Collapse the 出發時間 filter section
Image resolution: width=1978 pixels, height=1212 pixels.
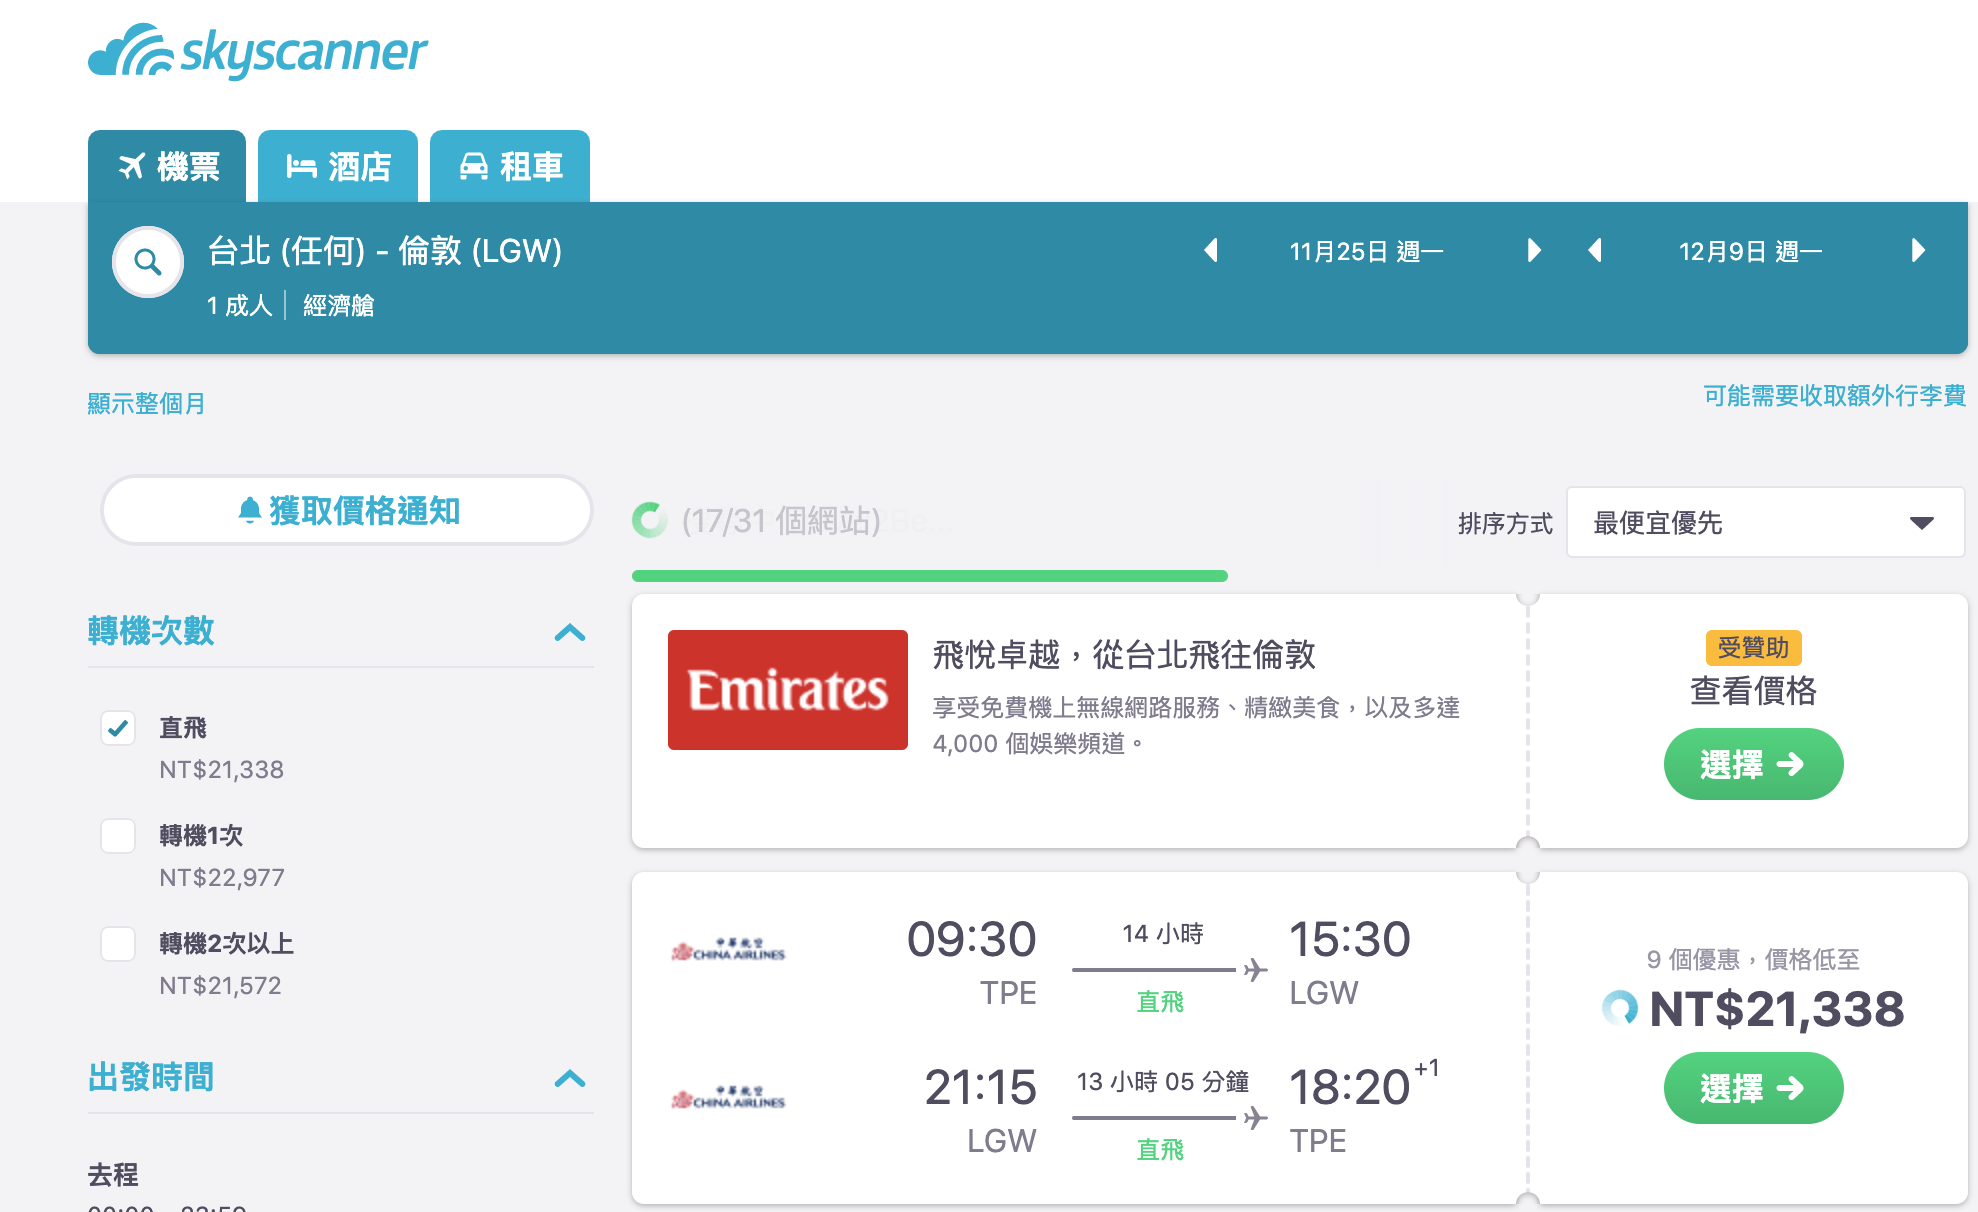[x=570, y=1078]
